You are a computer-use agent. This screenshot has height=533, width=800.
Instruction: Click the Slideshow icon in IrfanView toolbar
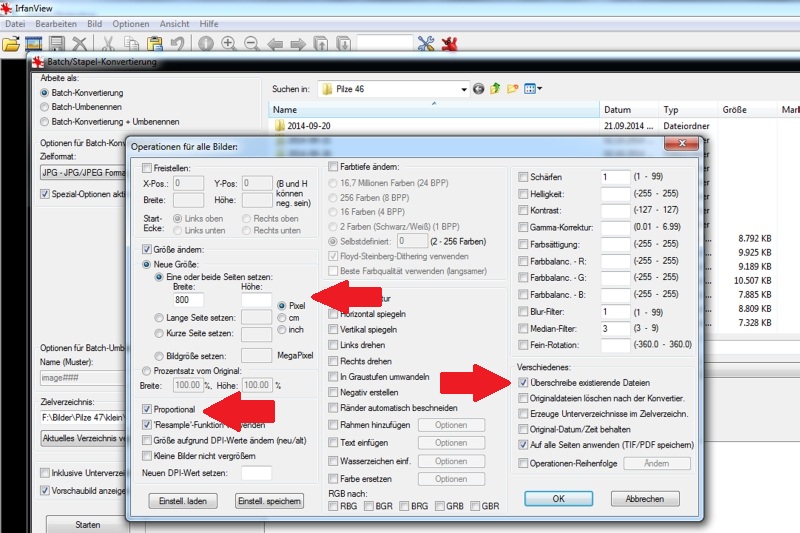[34, 44]
